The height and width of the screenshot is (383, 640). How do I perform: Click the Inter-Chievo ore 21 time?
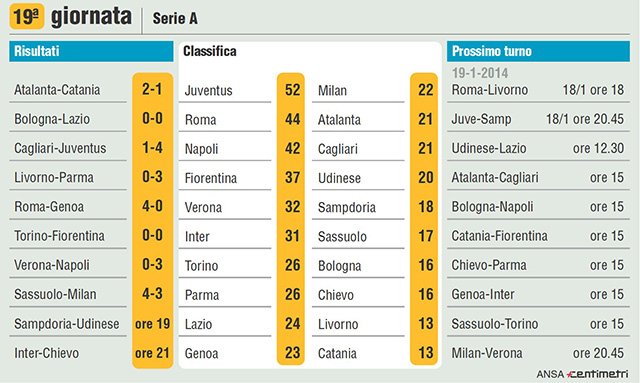pos(152,353)
